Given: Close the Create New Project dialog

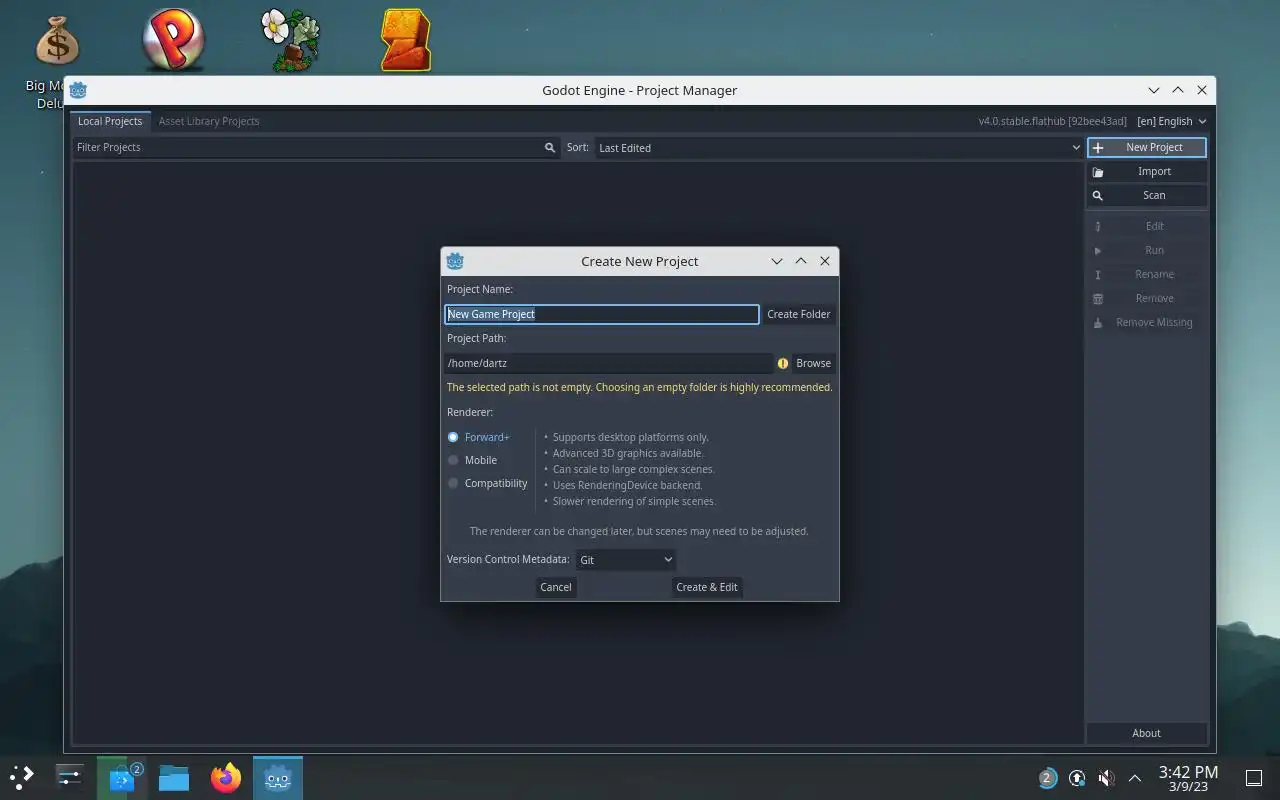Looking at the screenshot, I should coord(825,261).
